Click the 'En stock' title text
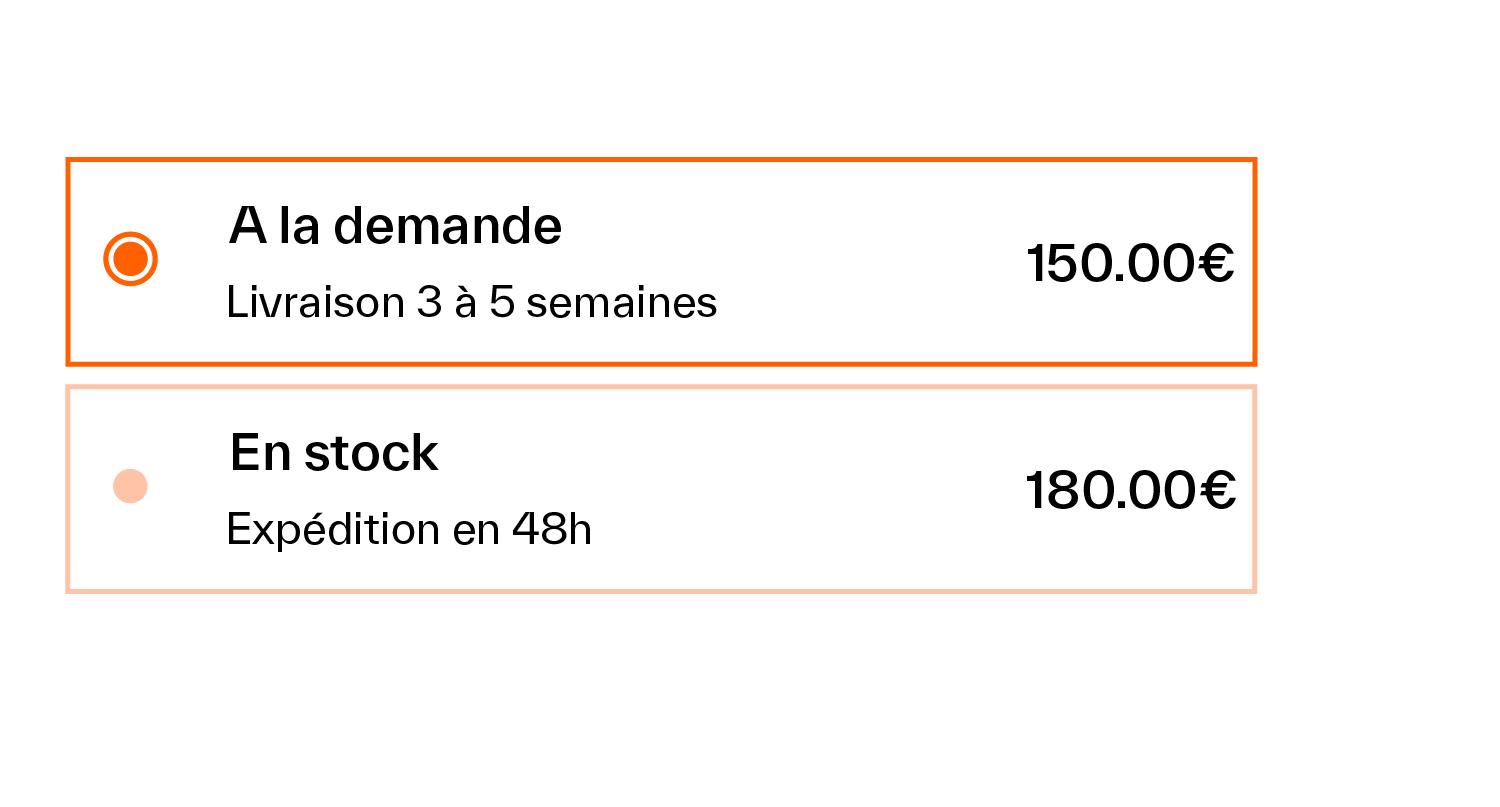The width and height of the screenshot is (1500, 807). (334, 453)
